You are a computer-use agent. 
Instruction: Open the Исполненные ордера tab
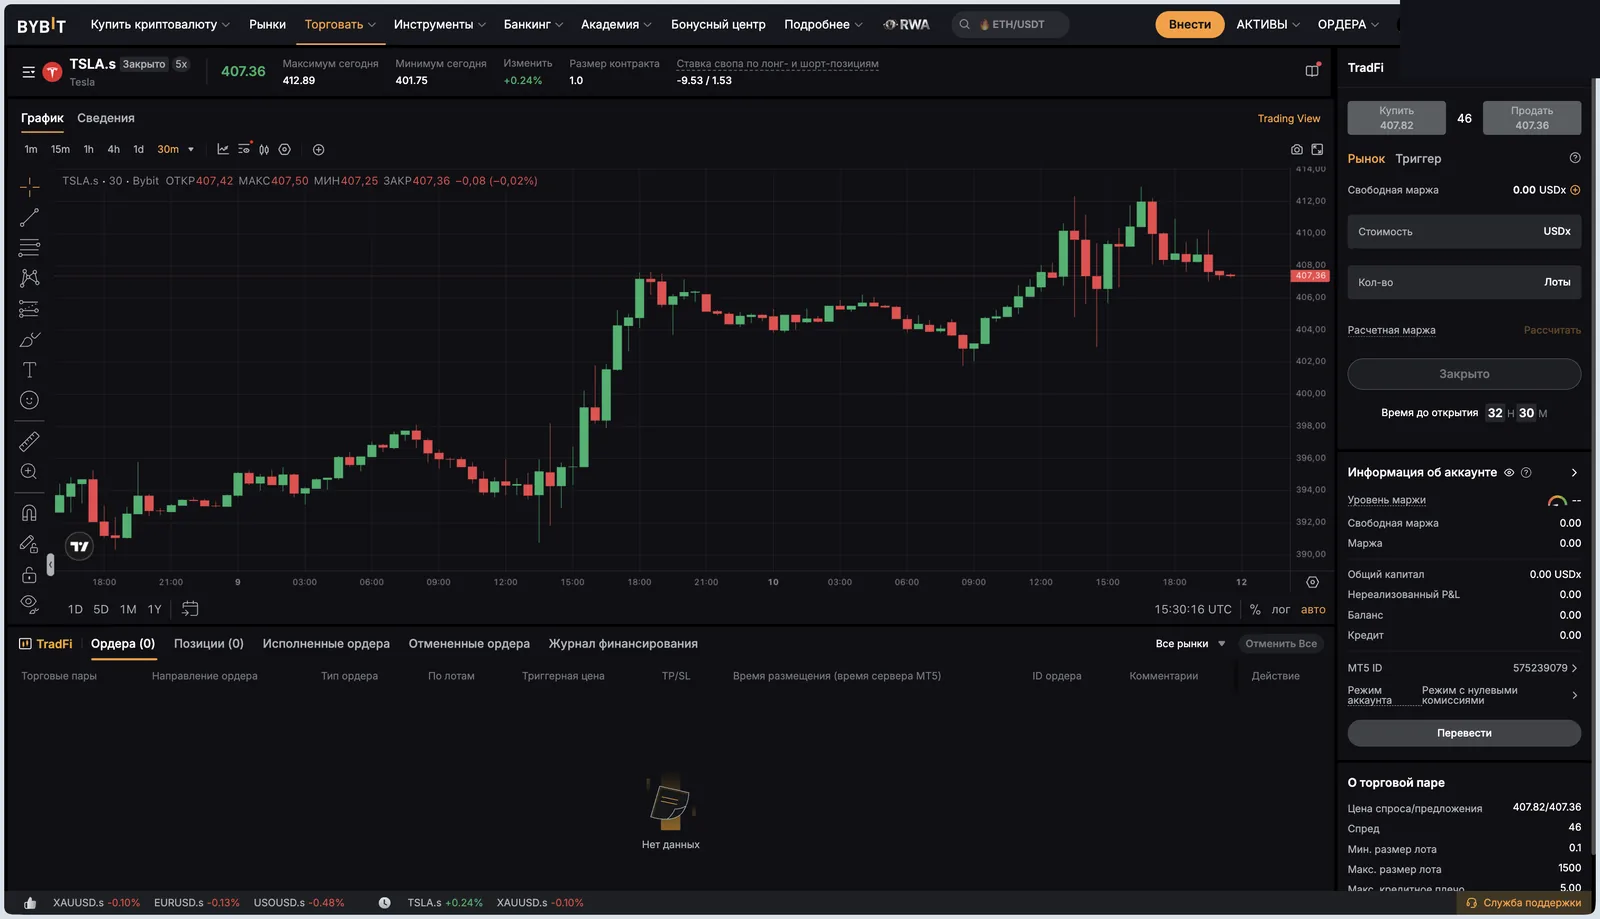point(326,644)
